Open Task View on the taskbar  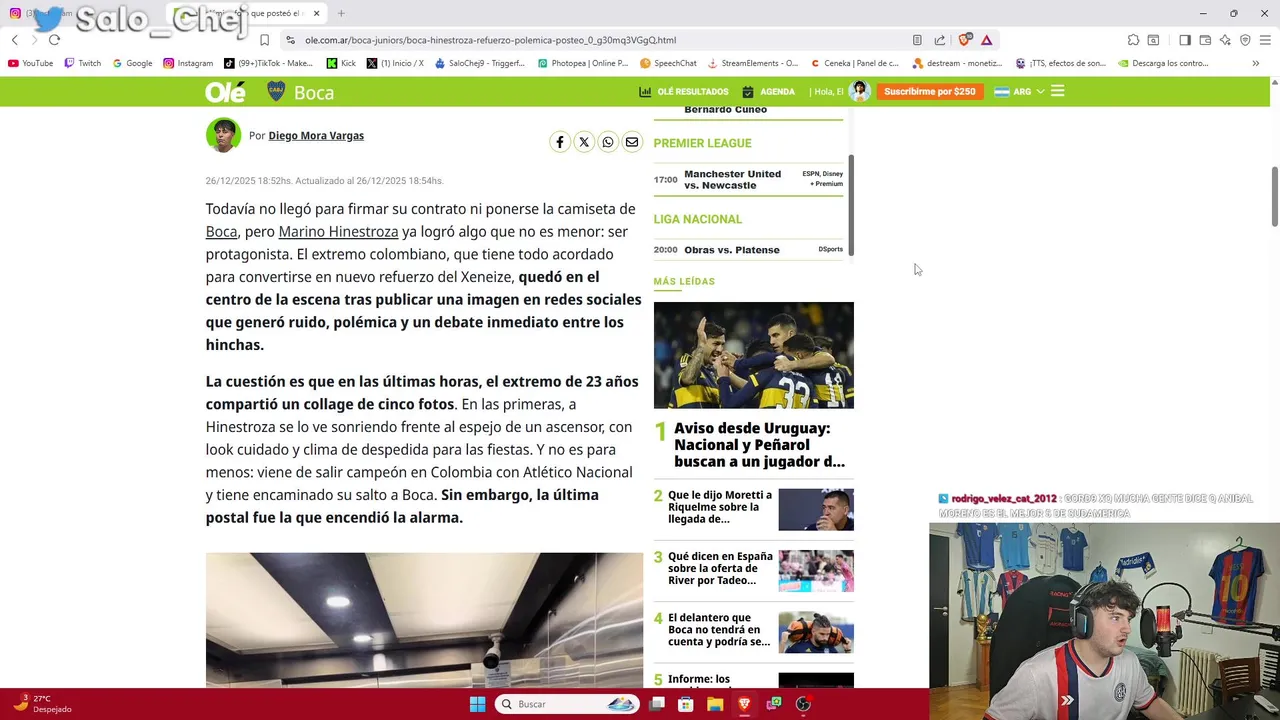(657, 704)
